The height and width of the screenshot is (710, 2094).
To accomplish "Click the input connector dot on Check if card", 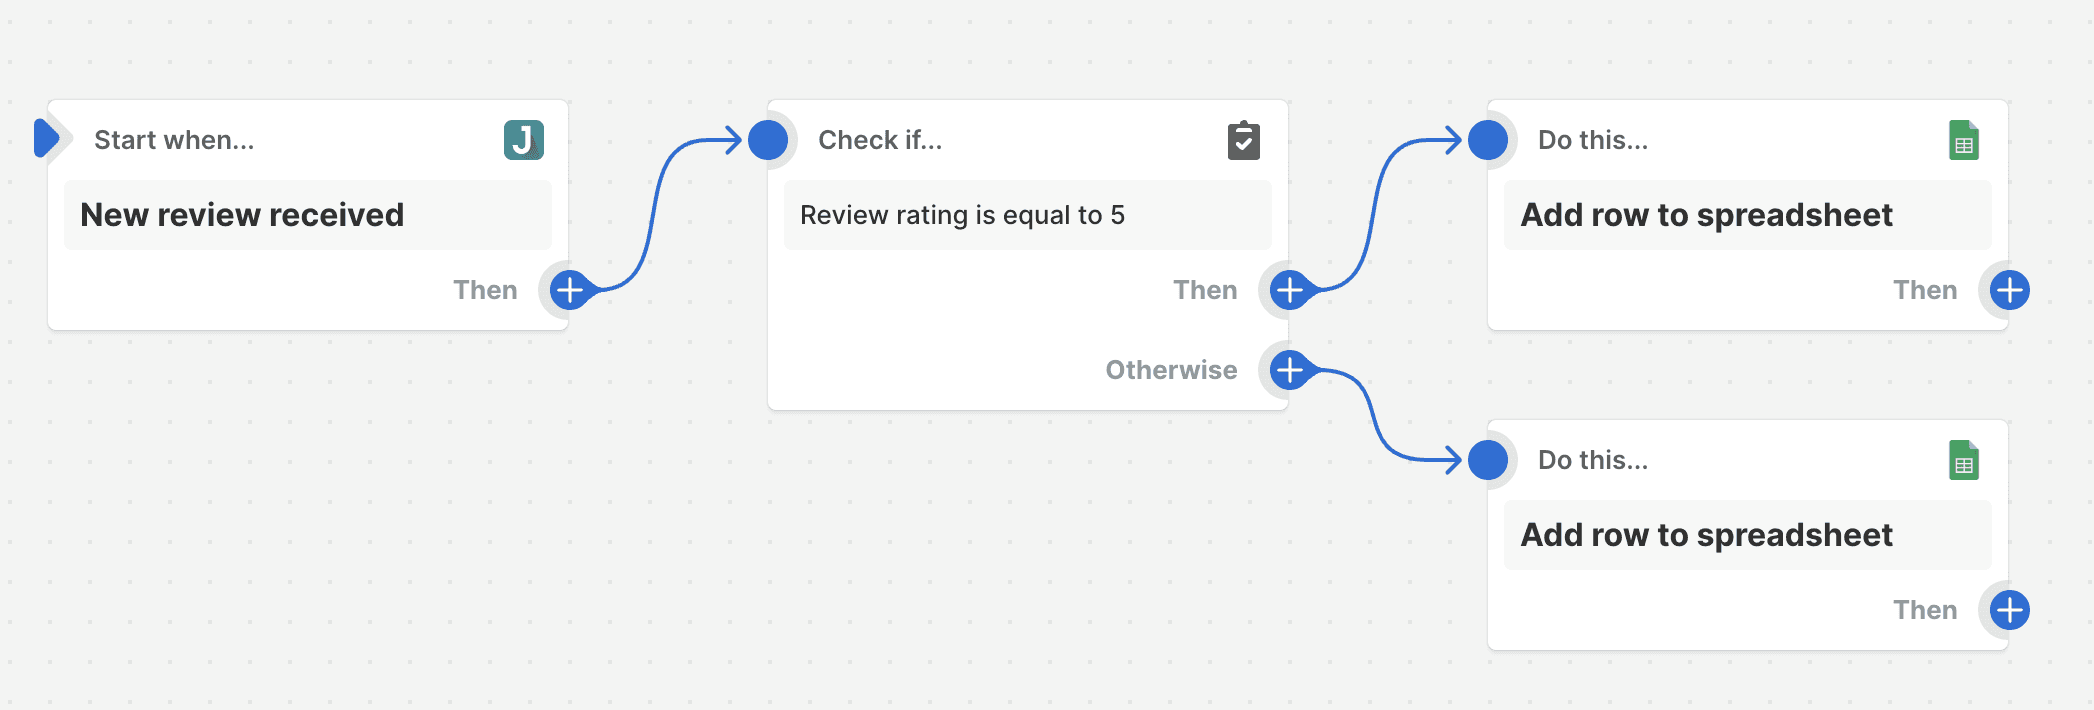I will point(768,140).
